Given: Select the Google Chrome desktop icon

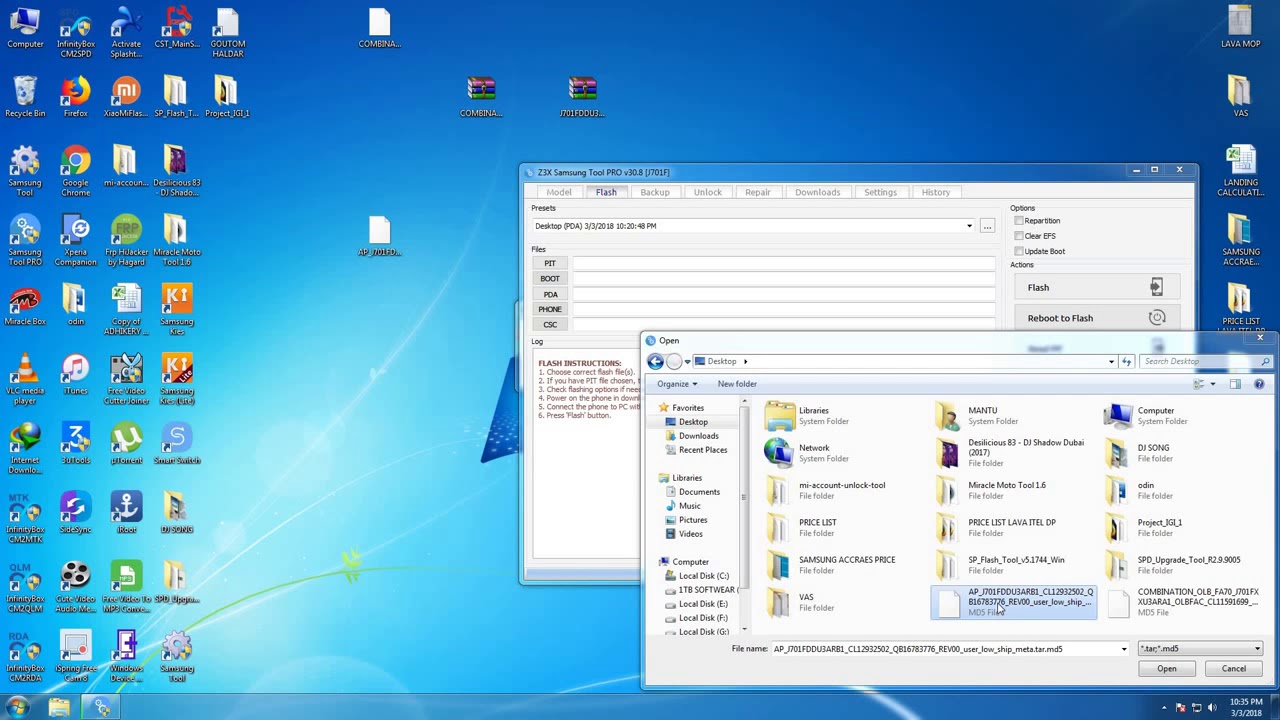Looking at the screenshot, I should click(x=75, y=170).
